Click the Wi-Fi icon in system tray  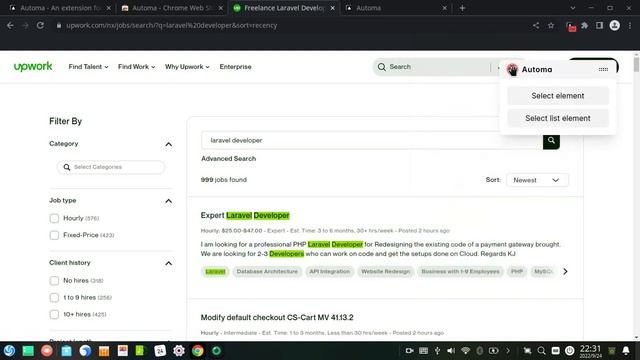(465, 351)
